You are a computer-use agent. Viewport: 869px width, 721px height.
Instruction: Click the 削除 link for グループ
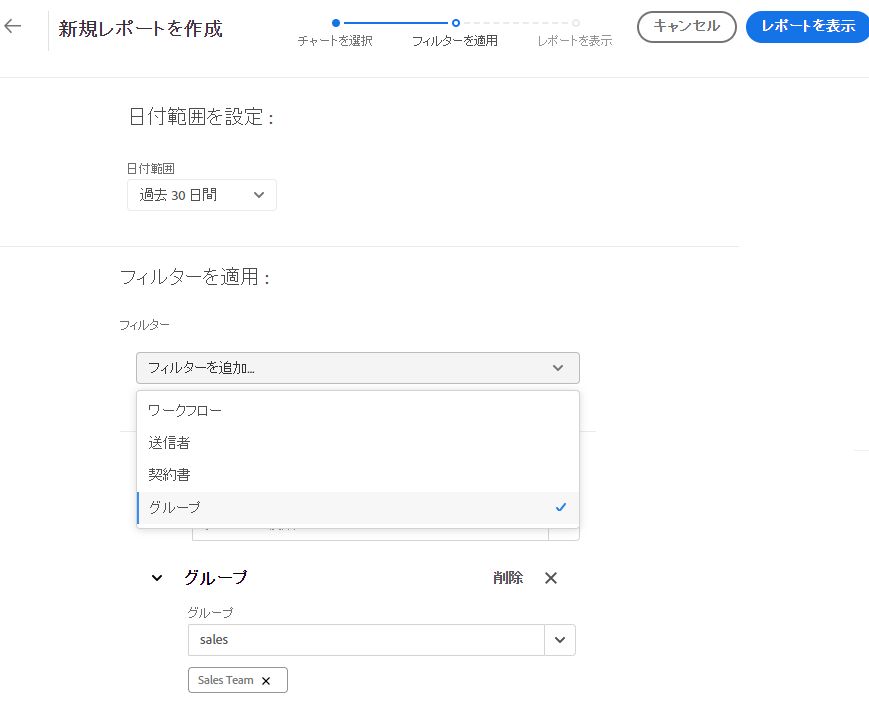click(508, 578)
